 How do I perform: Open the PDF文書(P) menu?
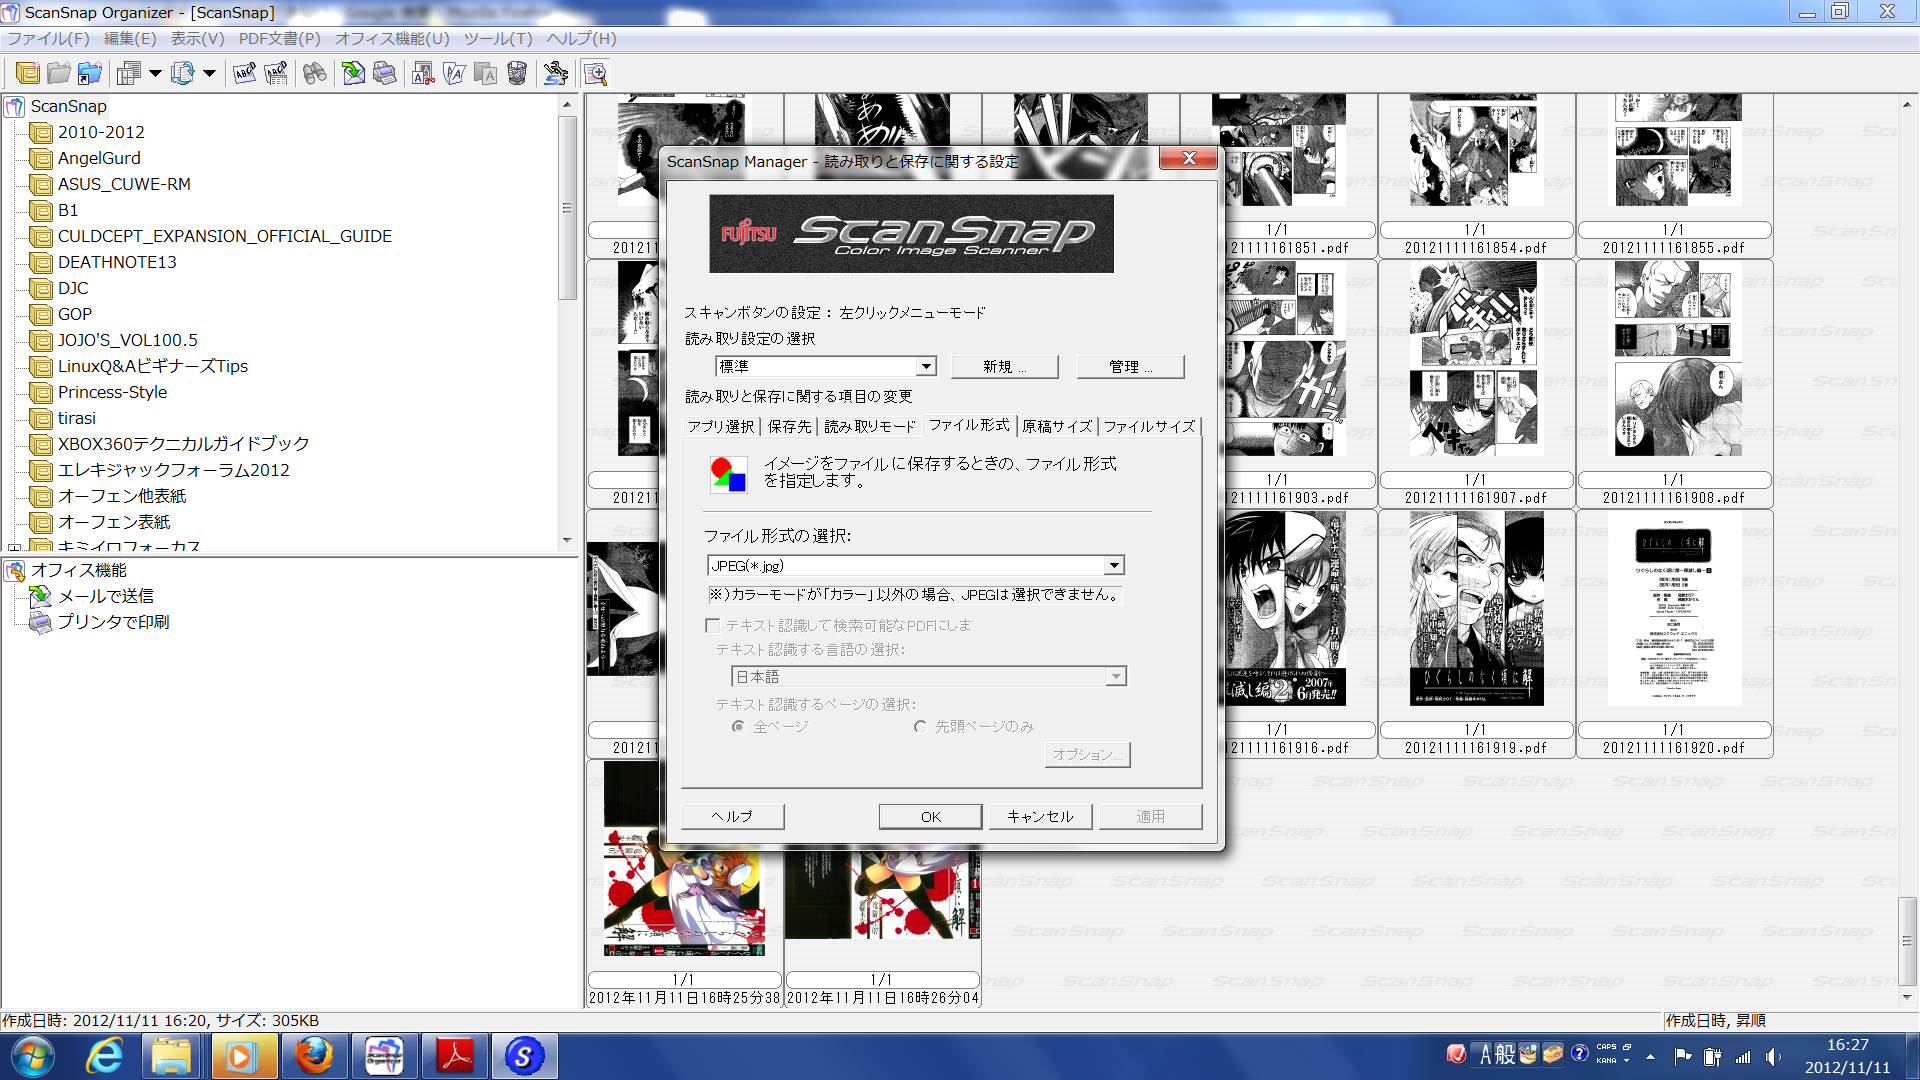pyautogui.click(x=279, y=38)
